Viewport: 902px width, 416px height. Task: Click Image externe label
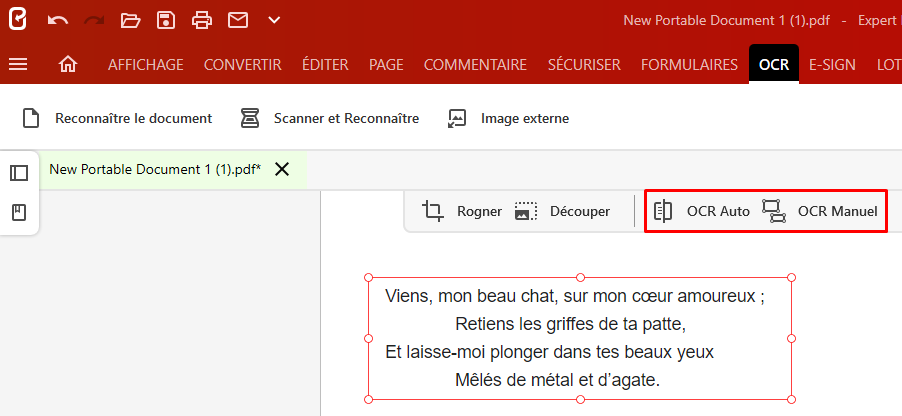[x=525, y=119]
